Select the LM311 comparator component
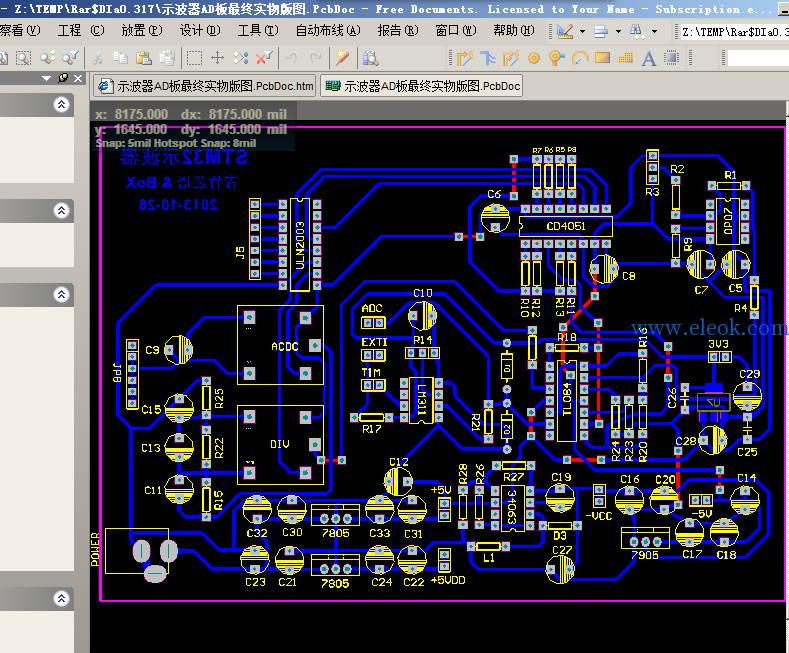 tap(422, 400)
